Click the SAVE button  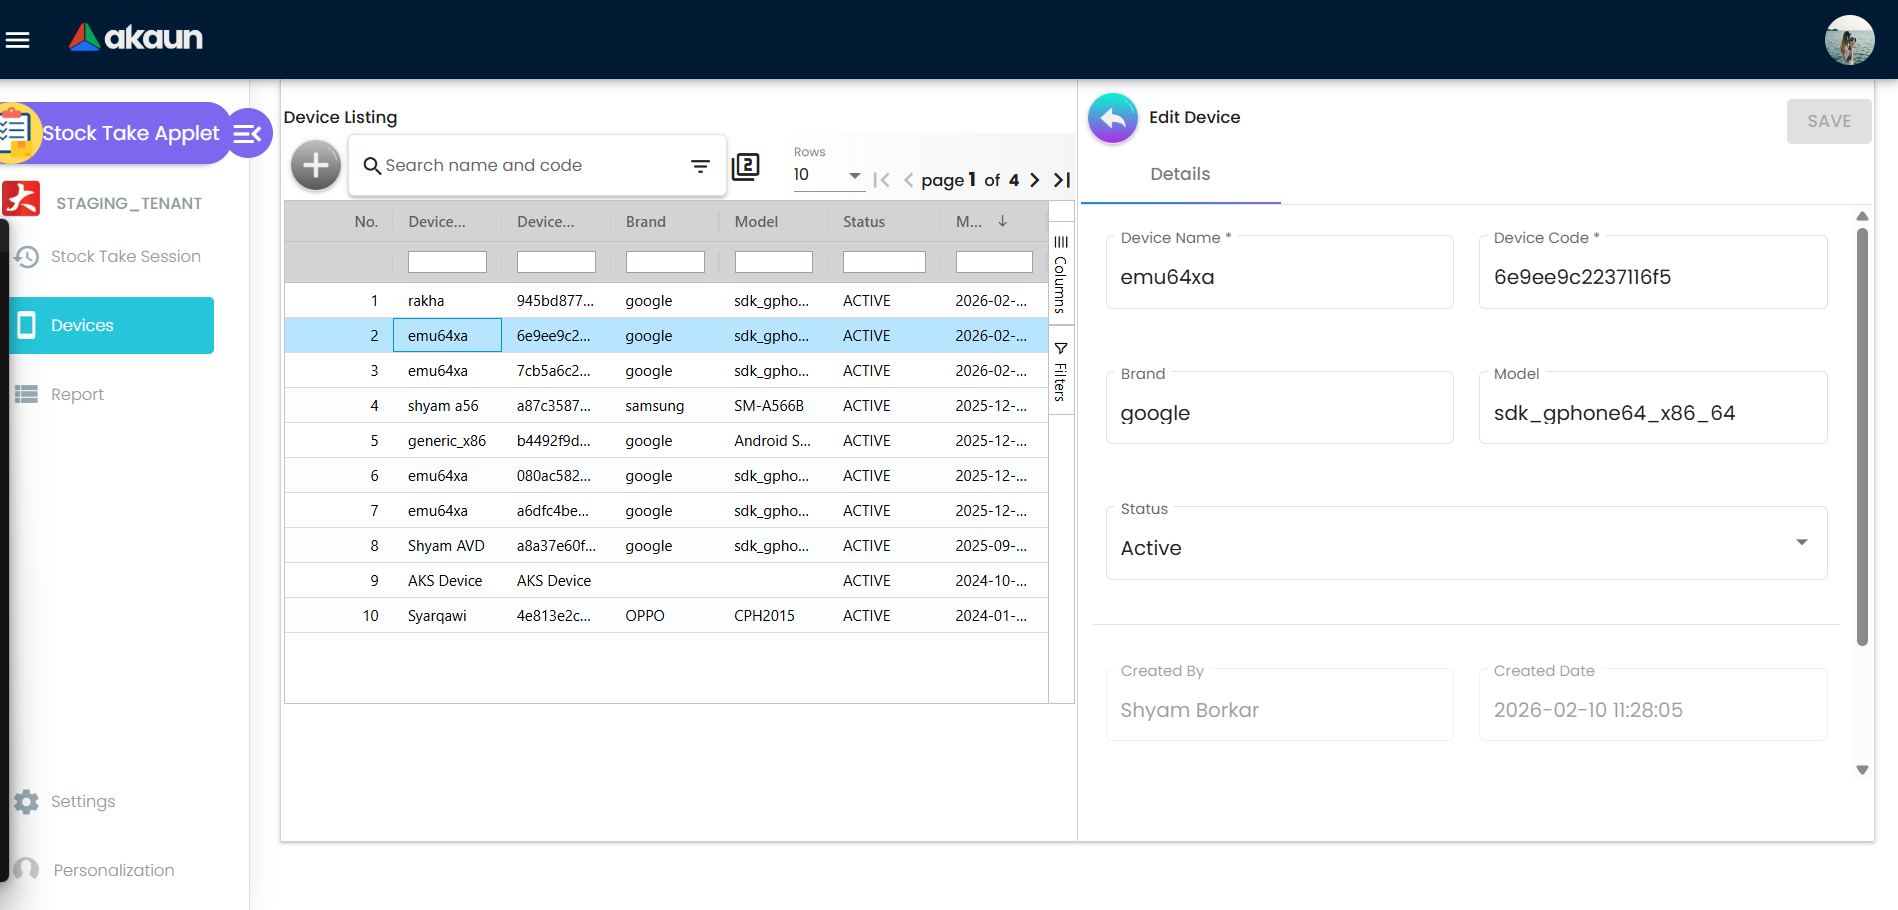[x=1829, y=121]
